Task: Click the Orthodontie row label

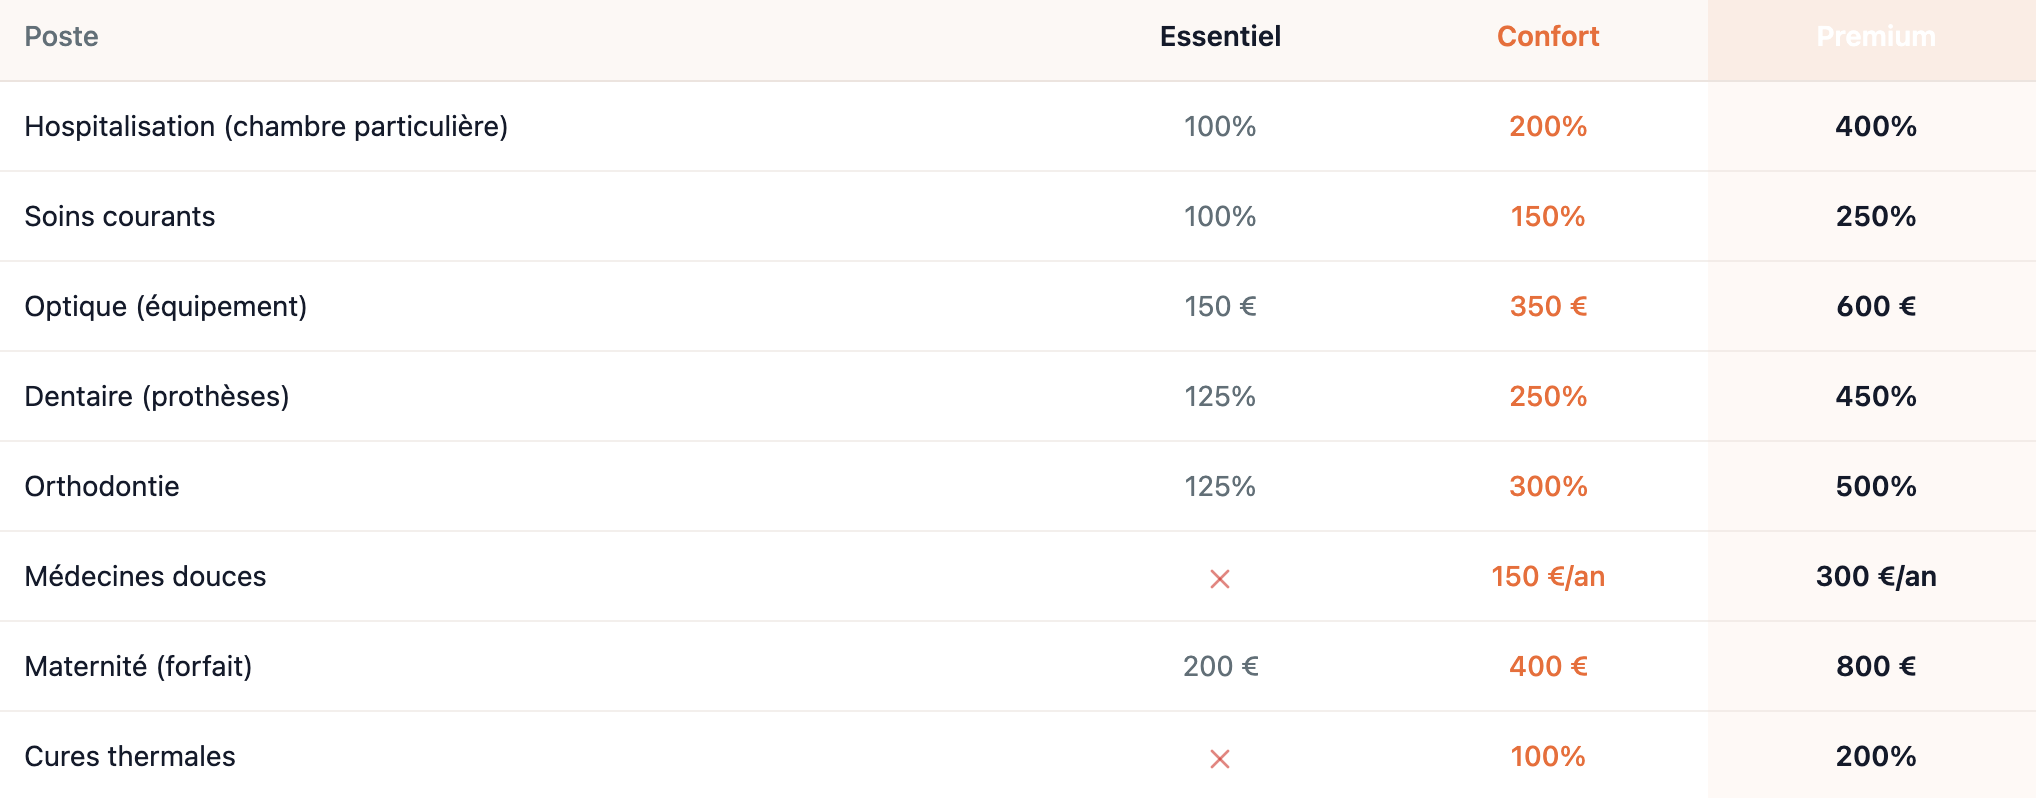Action: click(102, 487)
